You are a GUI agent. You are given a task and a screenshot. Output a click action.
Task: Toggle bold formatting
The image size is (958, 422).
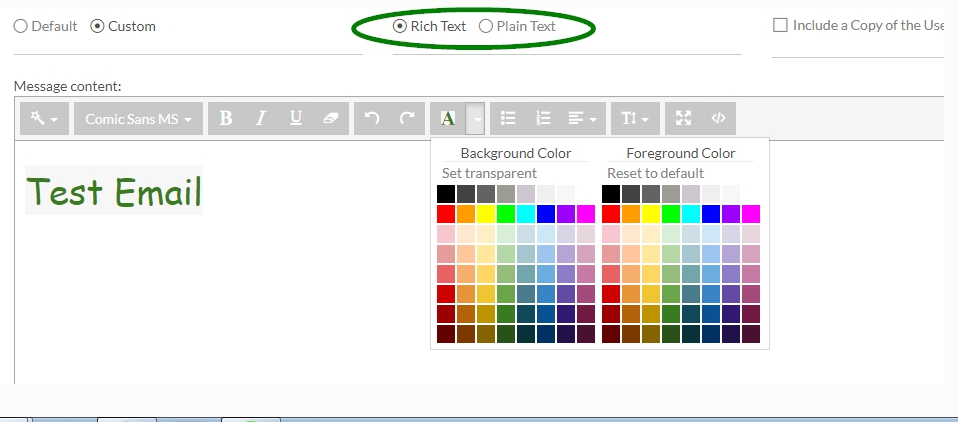tap(226, 118)
